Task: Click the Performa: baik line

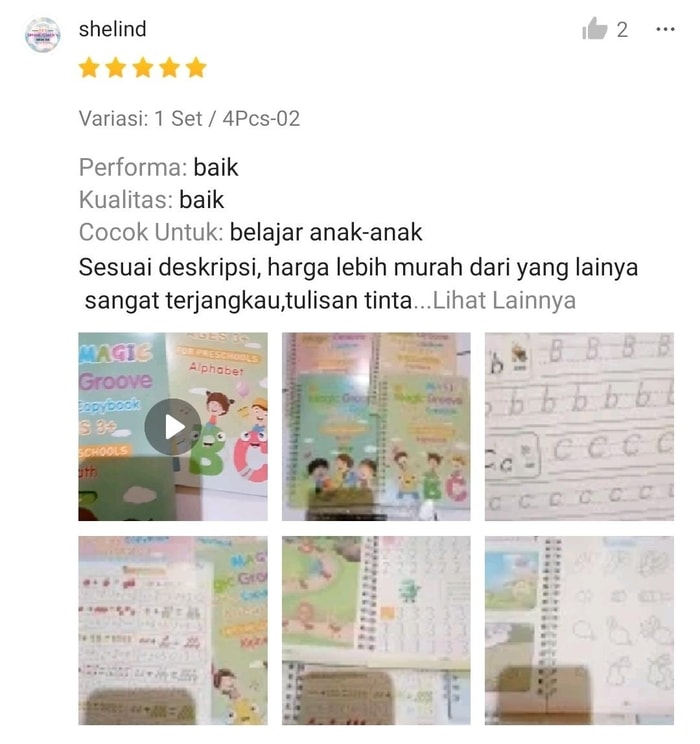Action: (159, 167)
